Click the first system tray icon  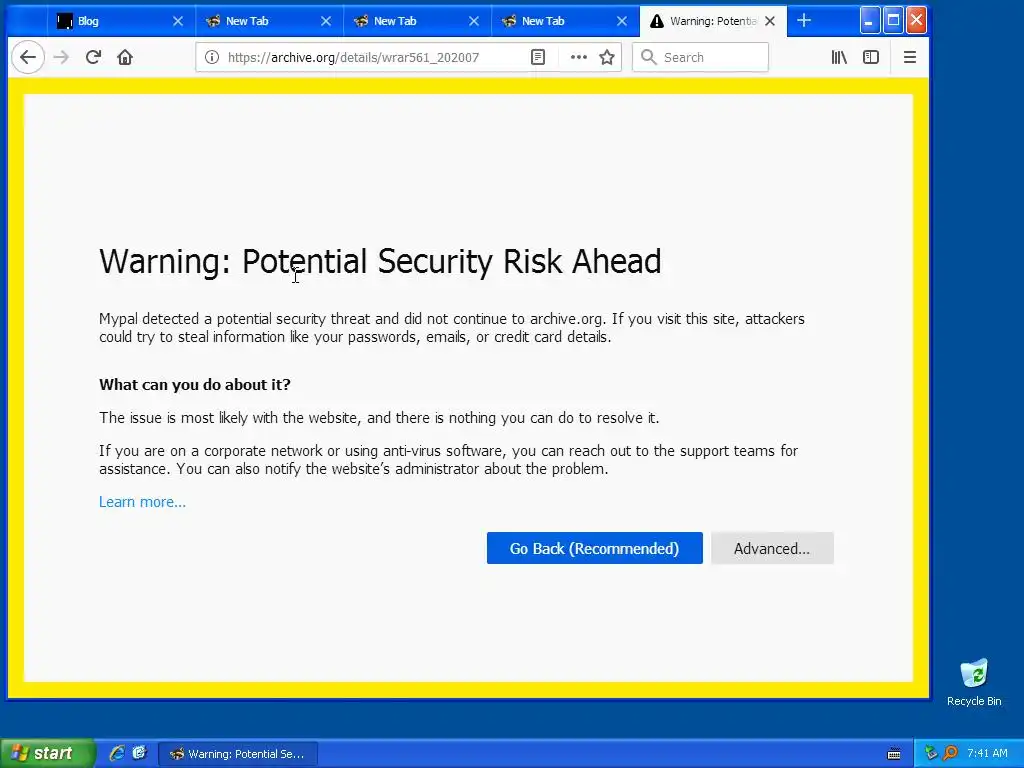click(x=931, y=754)
